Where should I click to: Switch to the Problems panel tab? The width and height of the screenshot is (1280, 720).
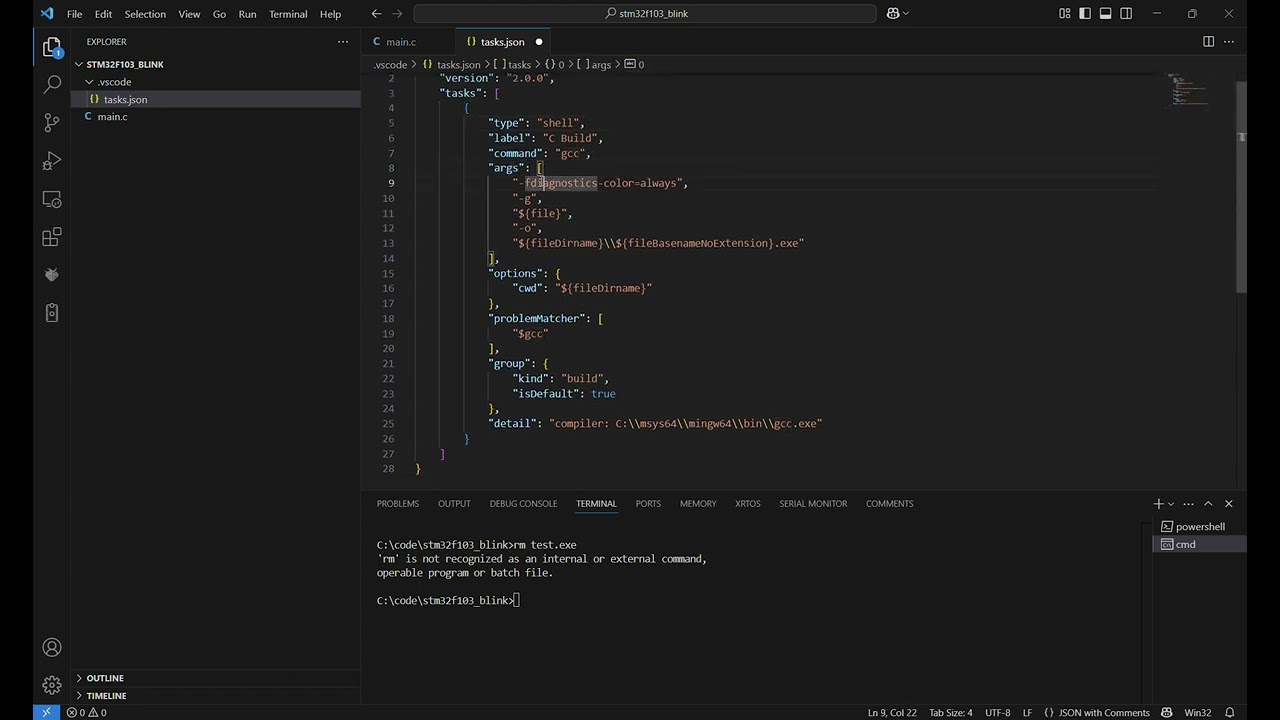pos(398,503)
